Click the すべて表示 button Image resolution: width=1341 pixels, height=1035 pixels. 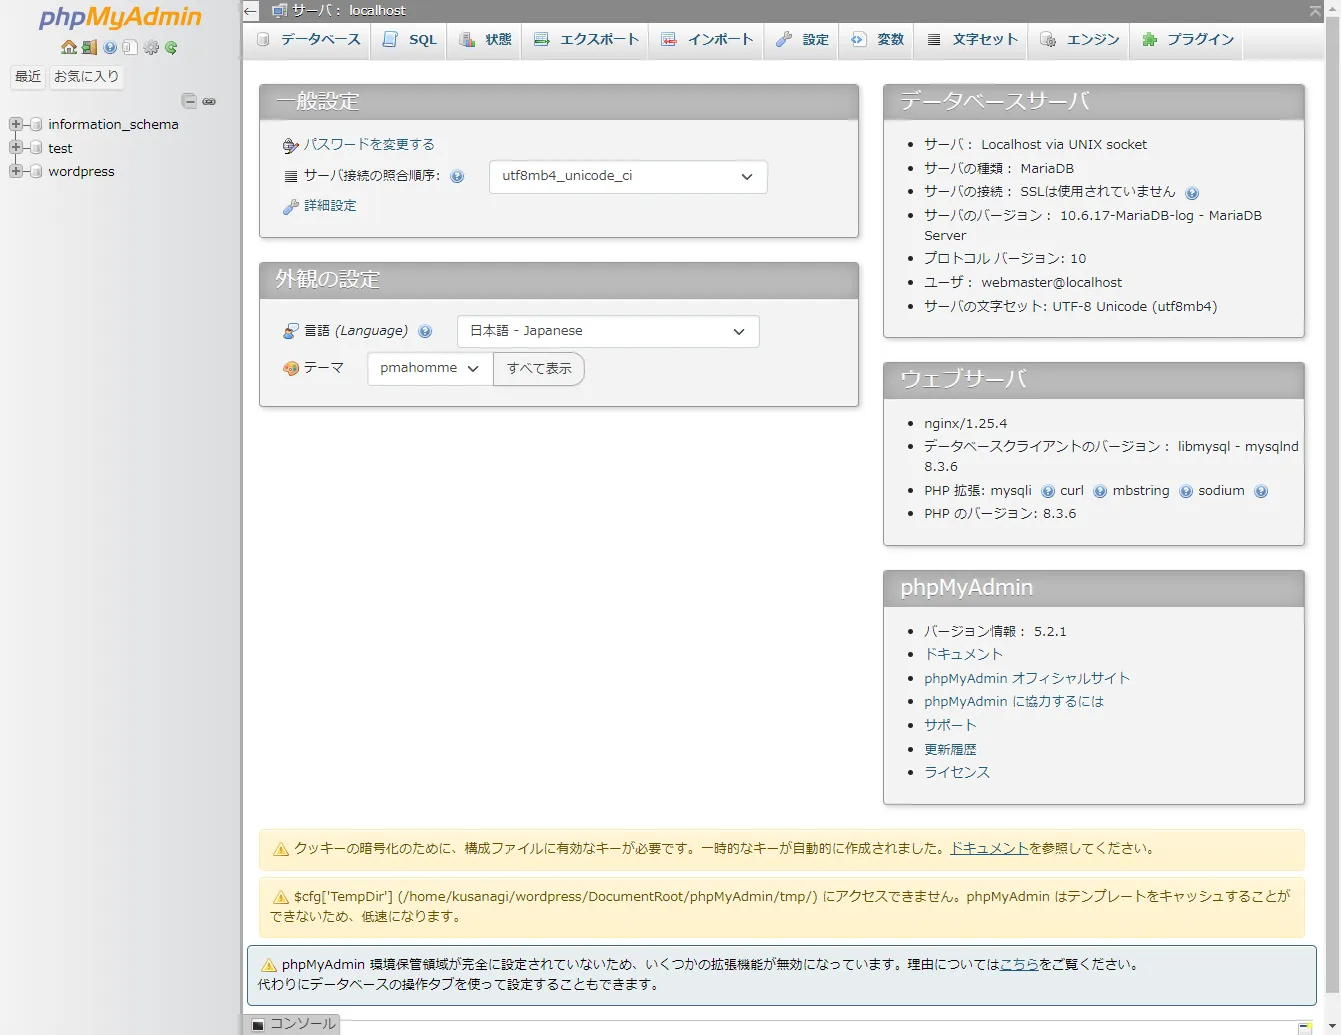(x=539, y=368)
